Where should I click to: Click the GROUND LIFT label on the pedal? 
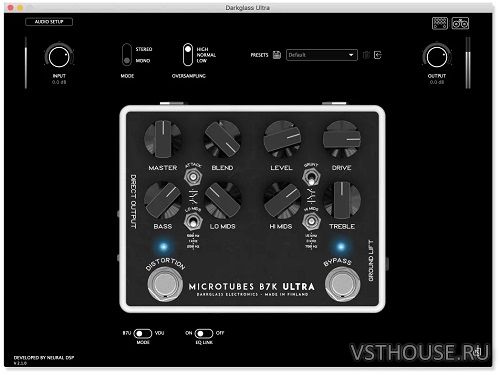(371, 261)
